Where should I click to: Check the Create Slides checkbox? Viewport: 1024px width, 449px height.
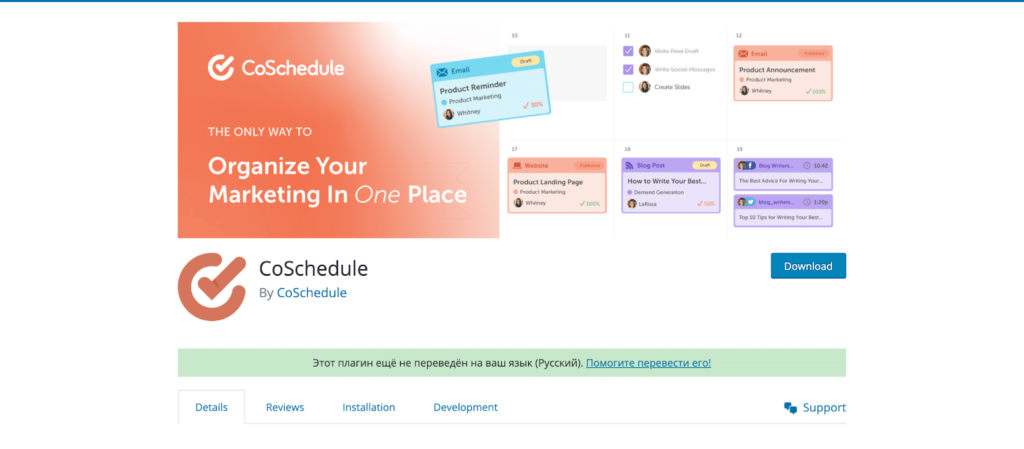[628, 87]
